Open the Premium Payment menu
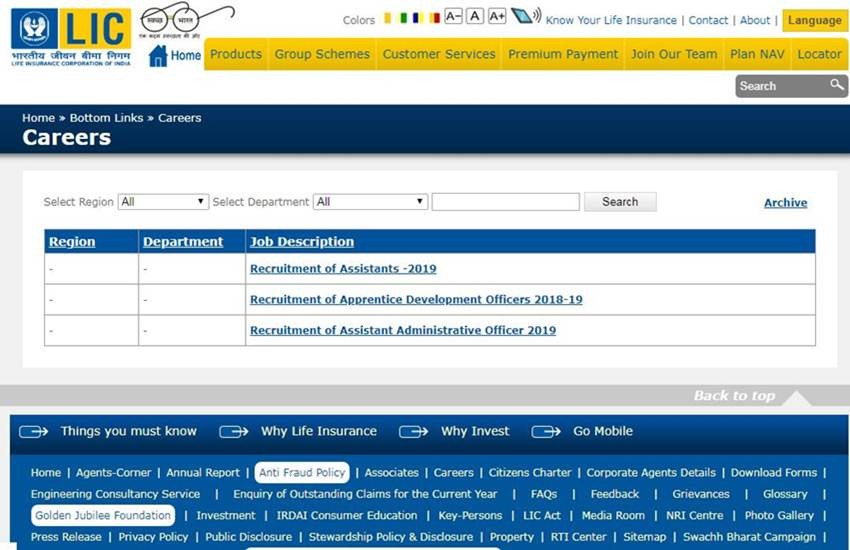This screenshot has height=550, width=850. click(x=563, y=54)
